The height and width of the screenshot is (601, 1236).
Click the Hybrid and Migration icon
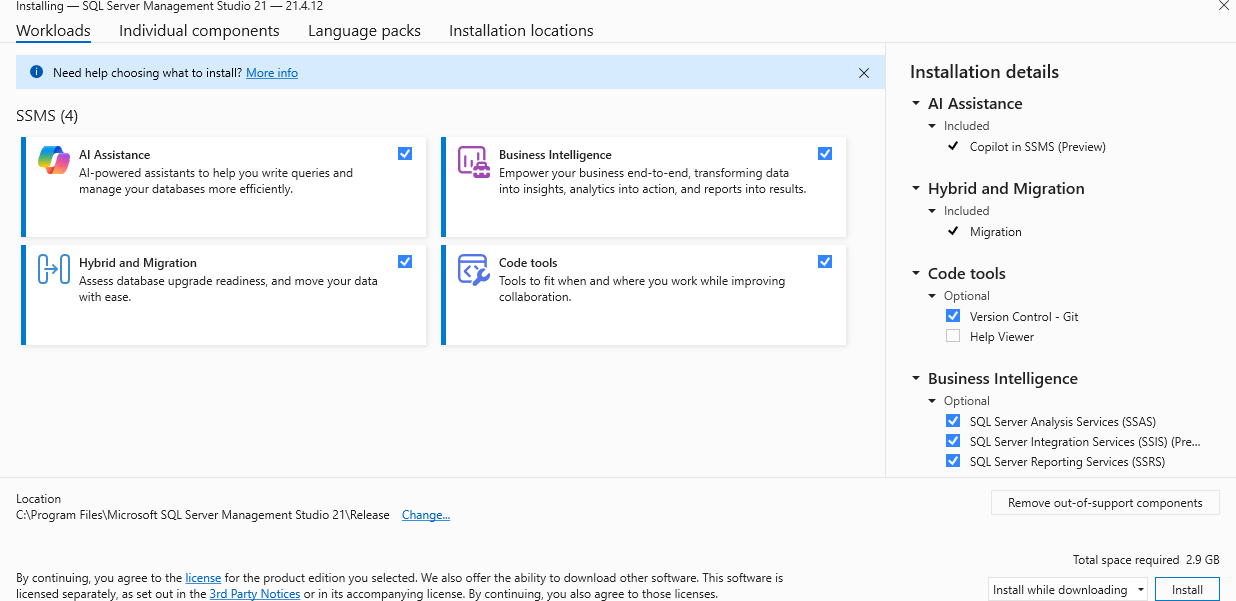pyautogui.click(x=54, y=269)
